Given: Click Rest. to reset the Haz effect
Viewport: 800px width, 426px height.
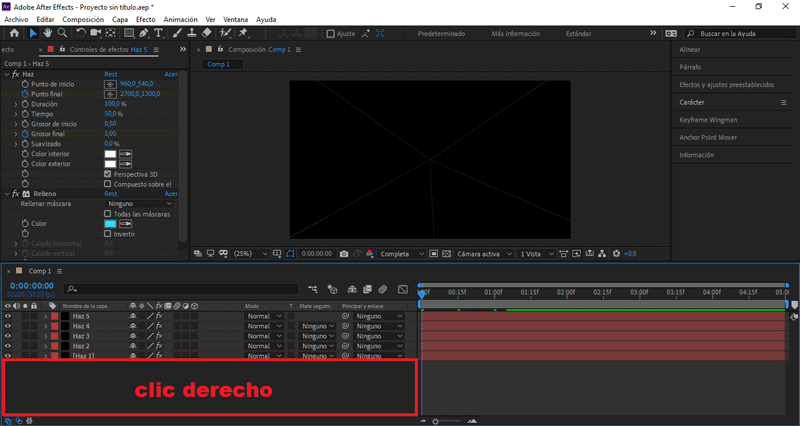Looking at the screenshot, I should pyautogui.click(x=112, y=74).
